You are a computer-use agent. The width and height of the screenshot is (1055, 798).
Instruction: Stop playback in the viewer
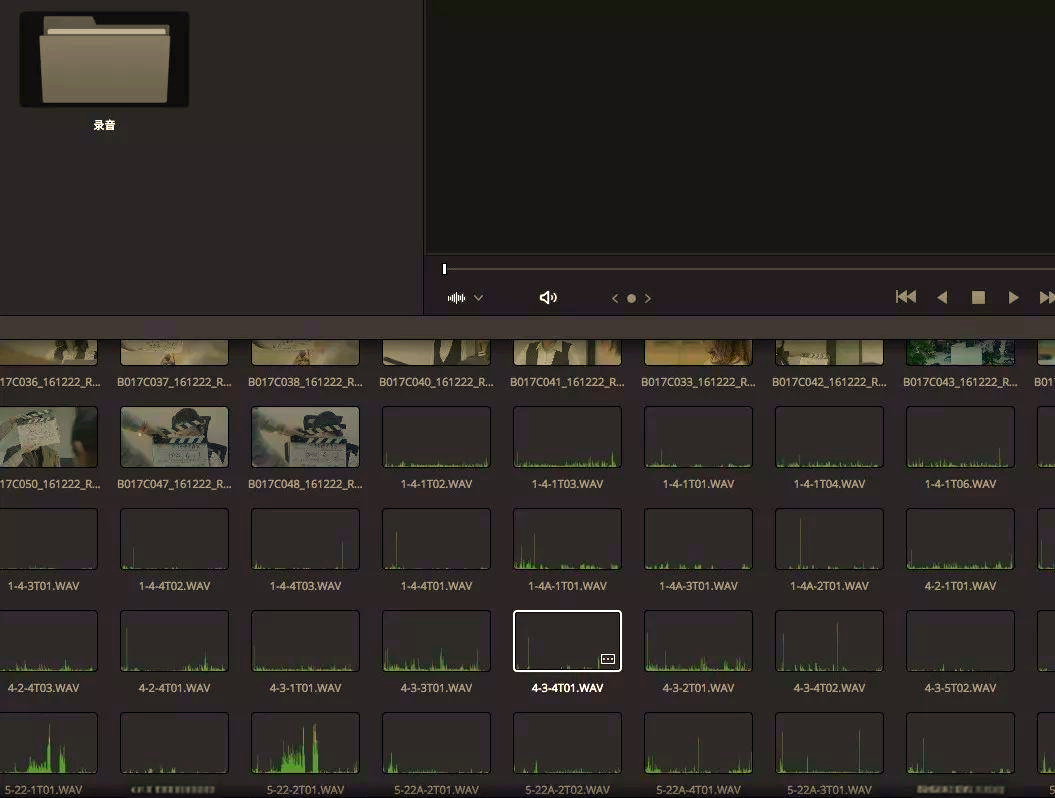tap(978, 297)
